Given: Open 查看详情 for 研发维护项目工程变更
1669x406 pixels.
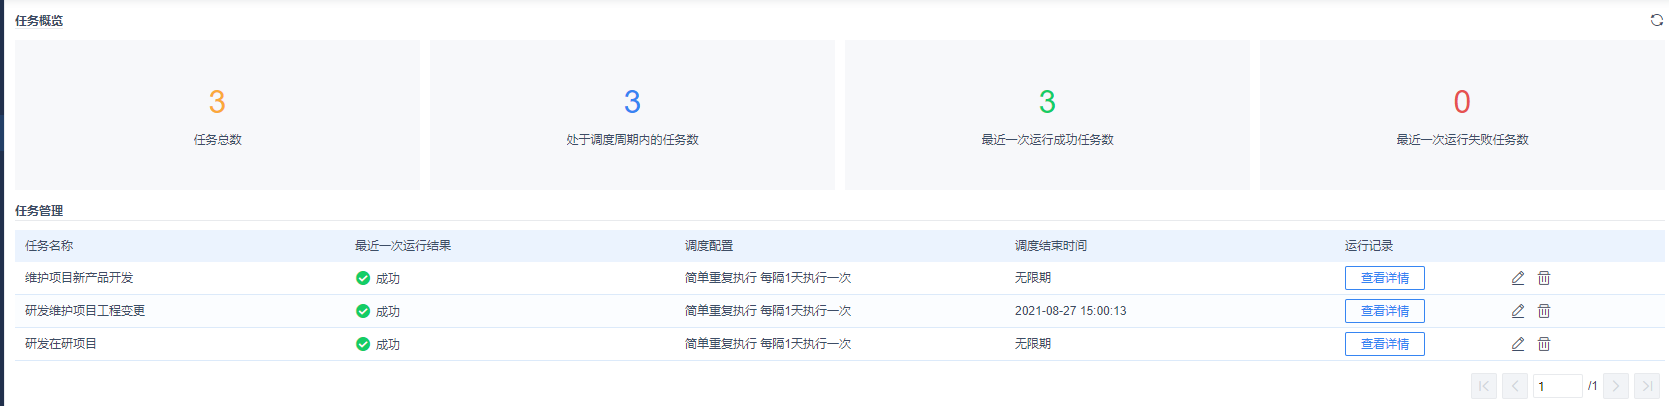Looking at the screenshot, I should click(1384, 311).
